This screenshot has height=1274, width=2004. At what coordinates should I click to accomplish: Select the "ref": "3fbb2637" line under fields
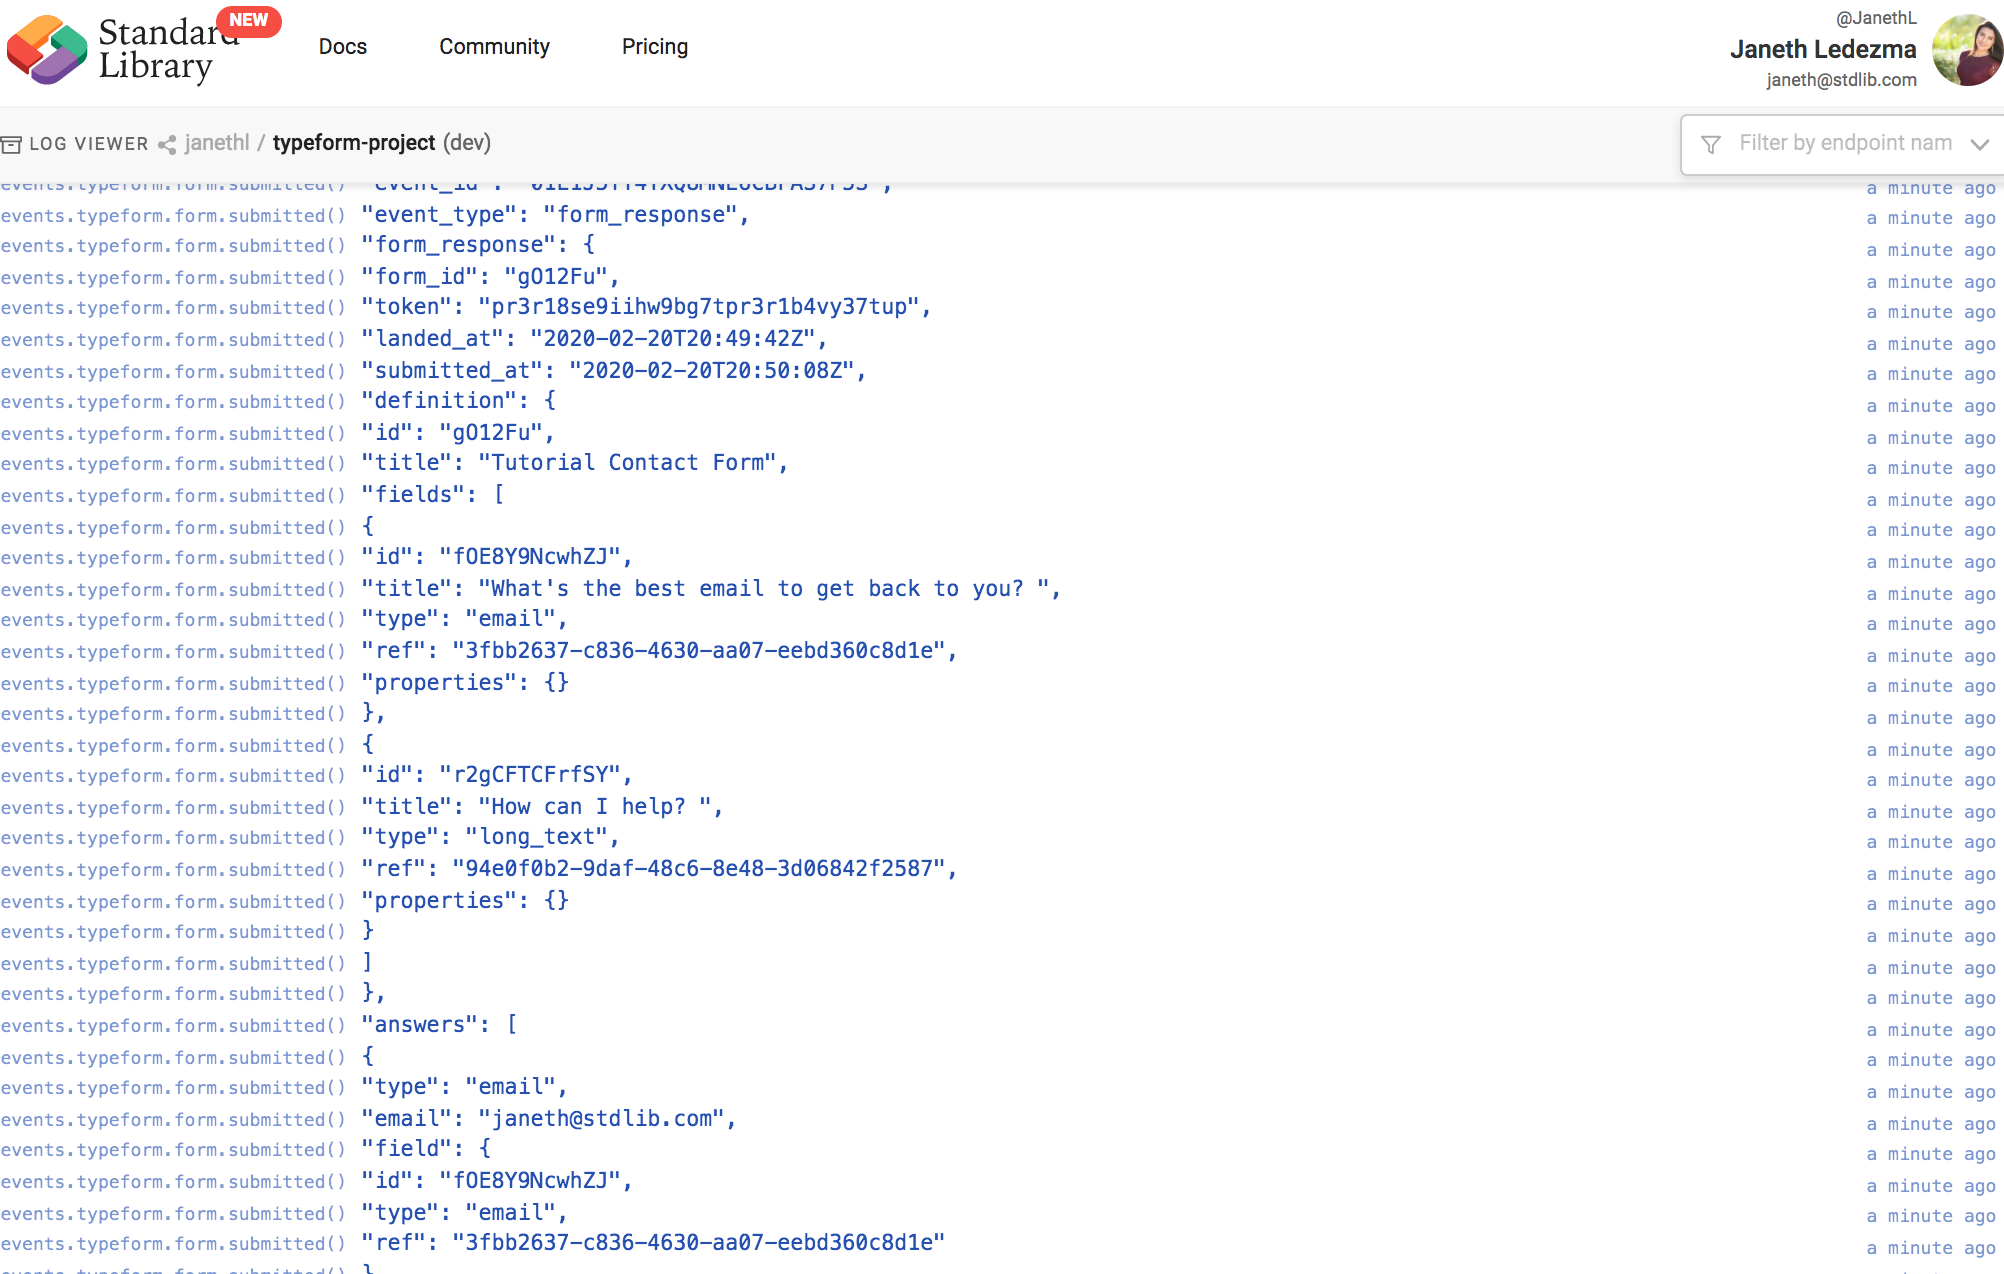coord(659,651)
